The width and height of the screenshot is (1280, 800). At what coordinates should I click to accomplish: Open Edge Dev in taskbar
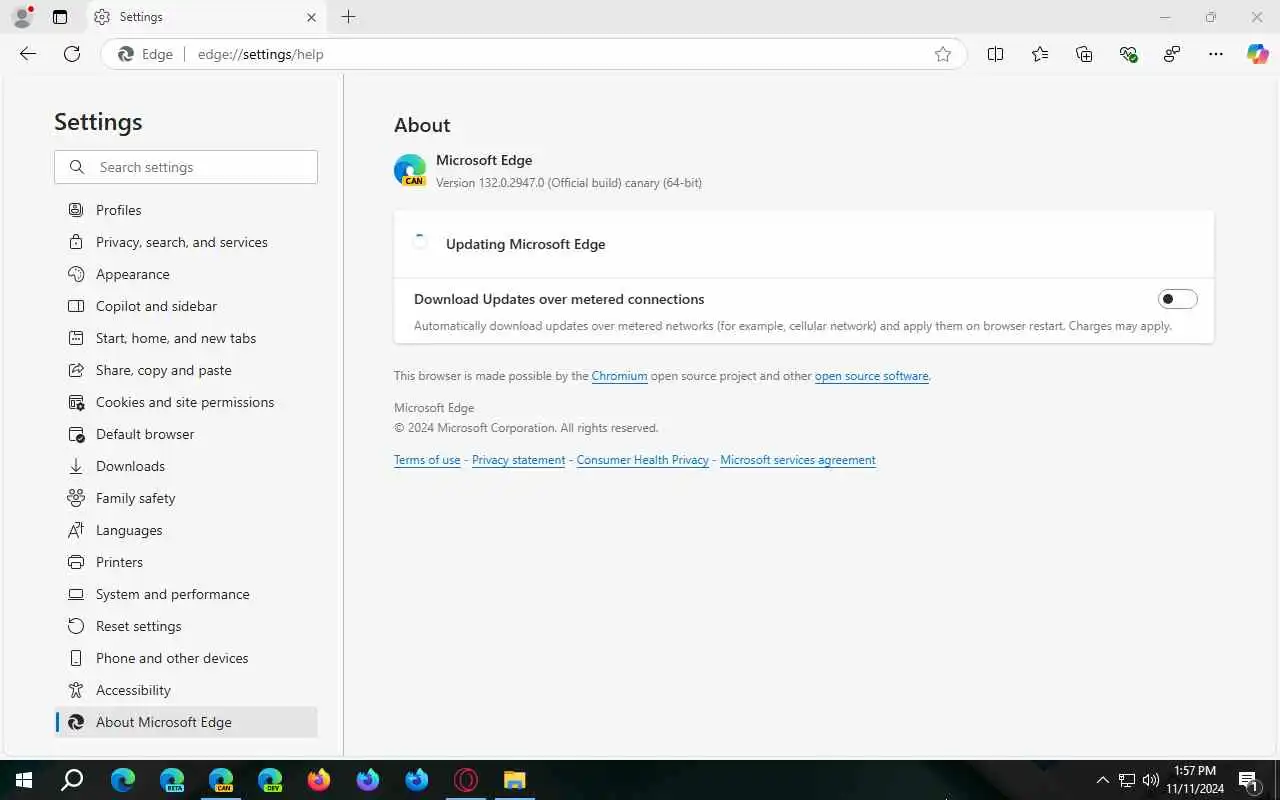(x=270, y=780)
